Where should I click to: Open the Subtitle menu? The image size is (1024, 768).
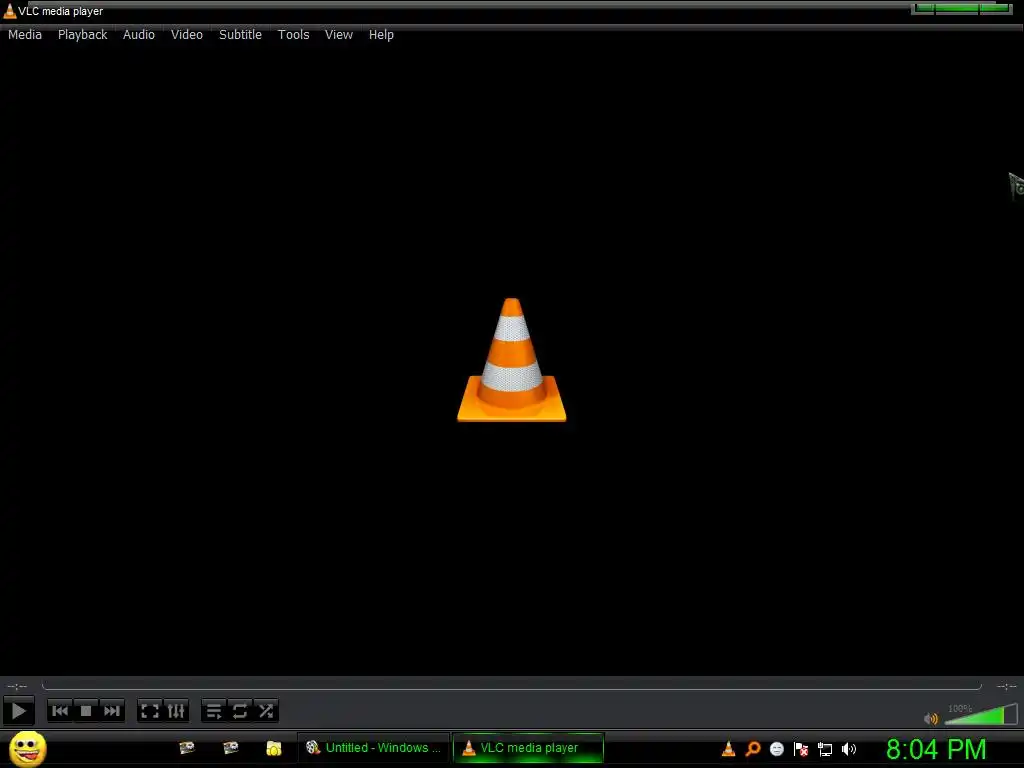tap(240, 35)
